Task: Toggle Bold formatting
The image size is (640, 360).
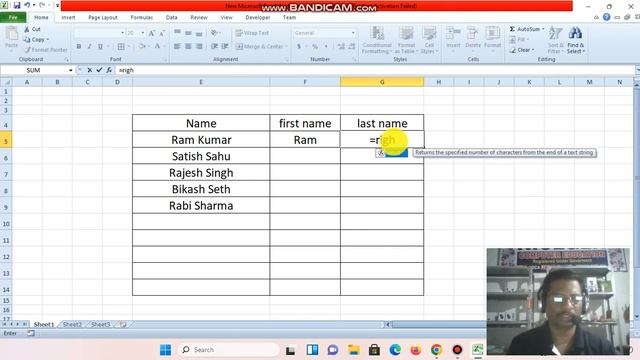Action: pyautogui.click(x=79, y=47)
